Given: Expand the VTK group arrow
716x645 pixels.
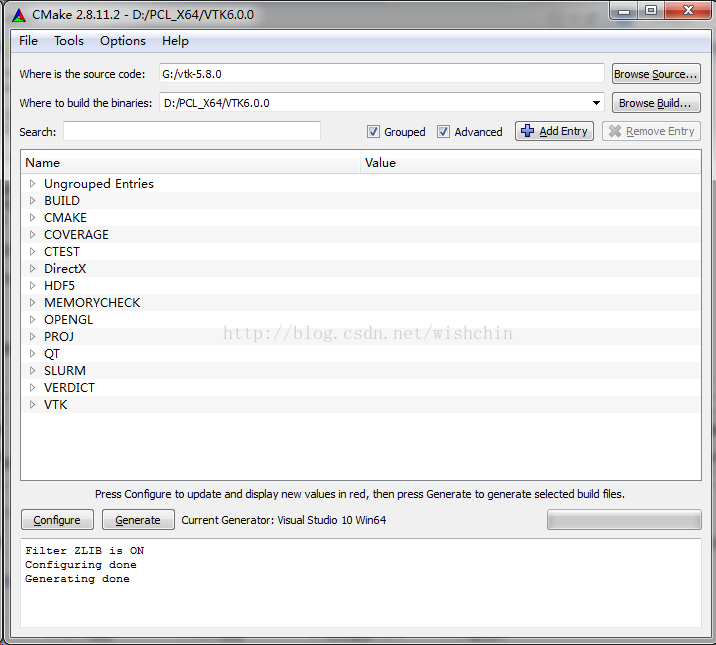Looking at the screenshot, I should 32,404.
